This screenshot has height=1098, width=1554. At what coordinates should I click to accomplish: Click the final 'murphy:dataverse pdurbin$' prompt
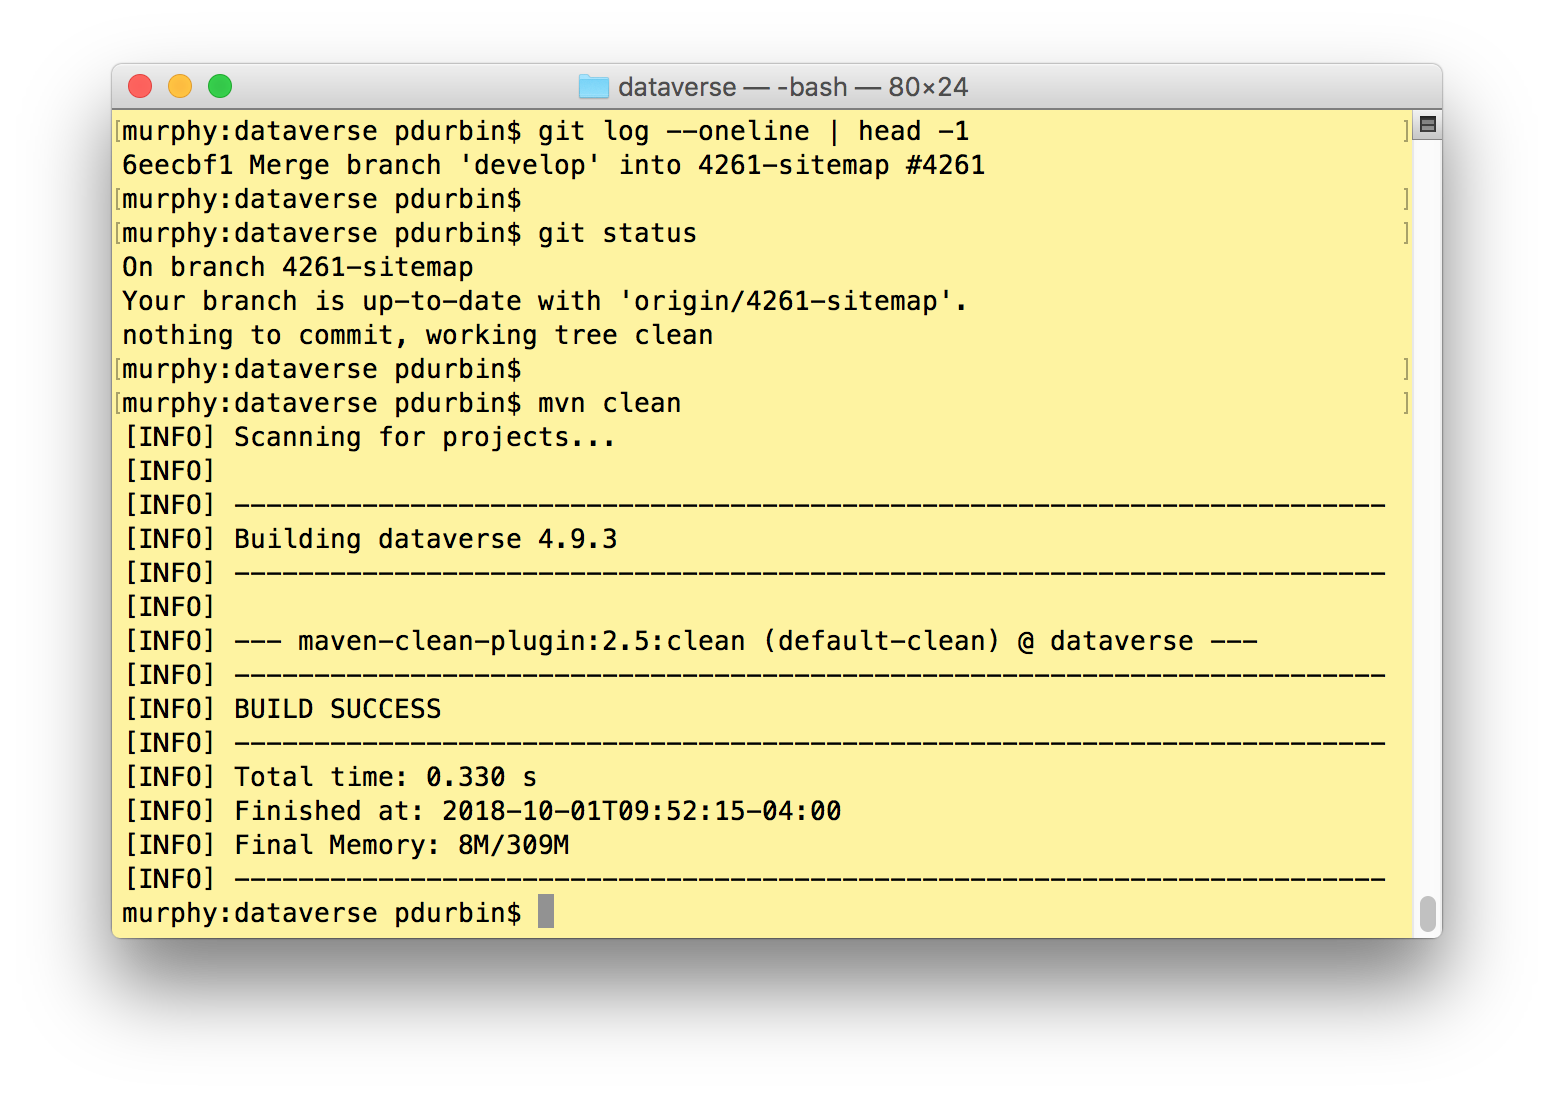(321, 914)
